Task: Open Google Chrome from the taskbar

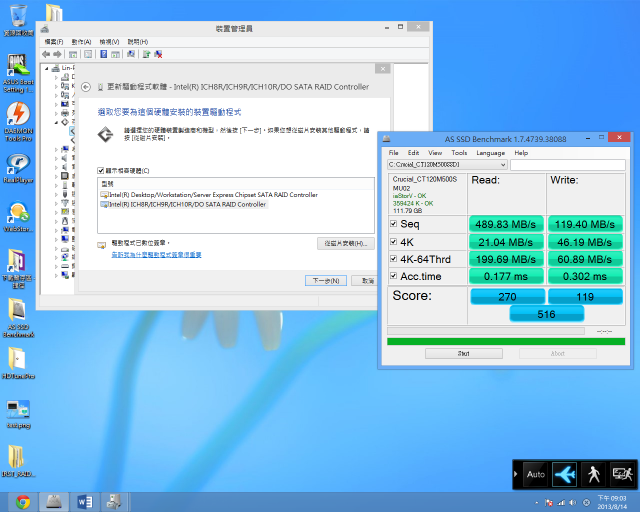Action: coord(23,502)
